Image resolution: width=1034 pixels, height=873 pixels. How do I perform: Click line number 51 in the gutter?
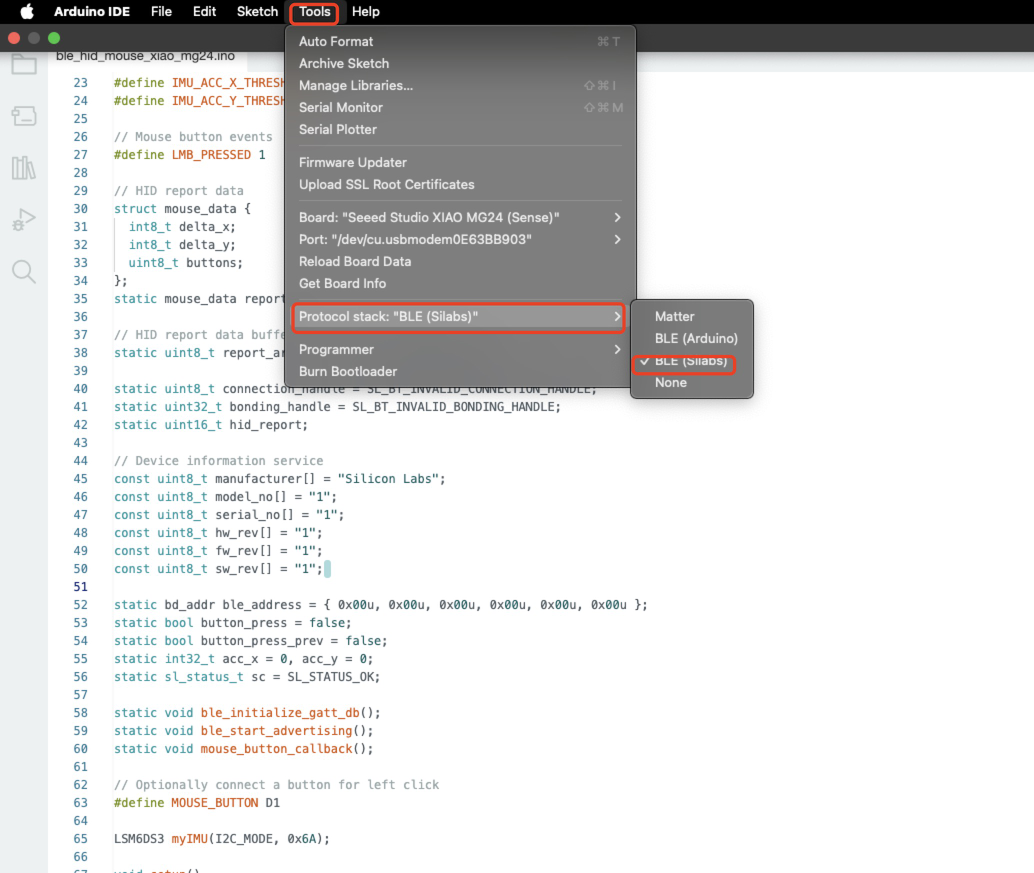click(80, 587)
